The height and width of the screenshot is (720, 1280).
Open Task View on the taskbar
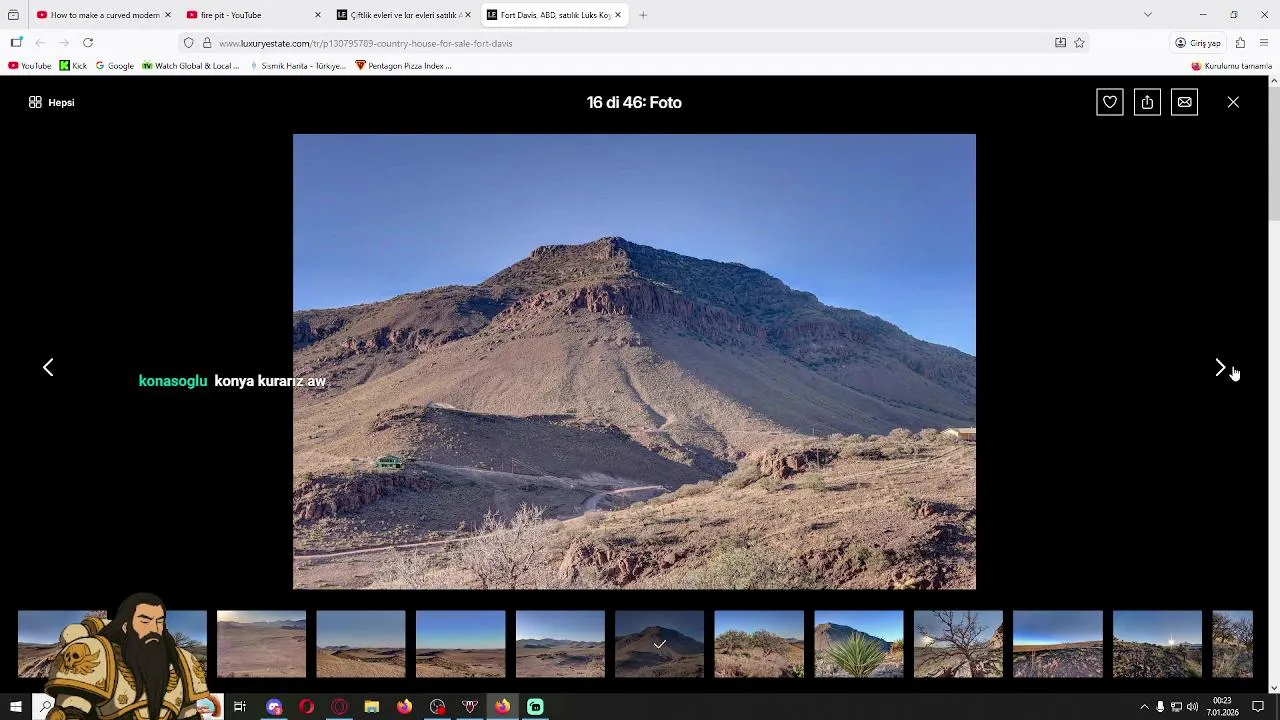click(x=240, y=707)
